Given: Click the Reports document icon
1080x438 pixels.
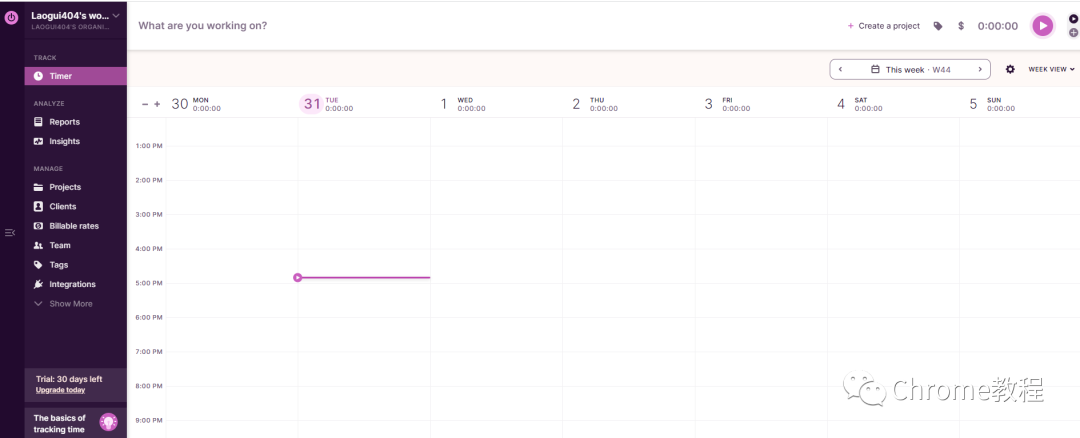Looking at the screenshot, I should [39, 122].
